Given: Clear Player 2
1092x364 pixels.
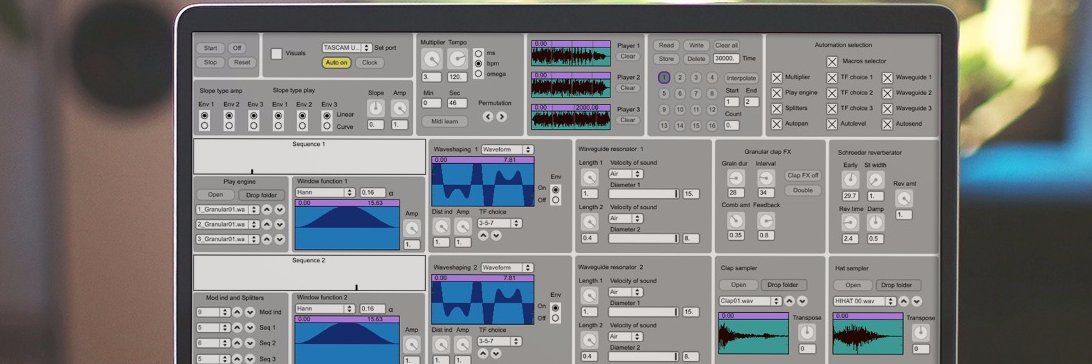Looking at the screenshot, I should point(628,88).
